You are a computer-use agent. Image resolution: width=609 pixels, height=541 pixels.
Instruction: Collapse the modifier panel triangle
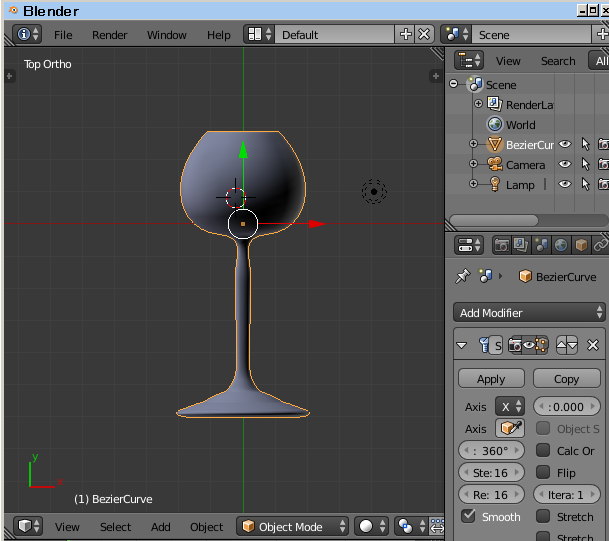462,345
